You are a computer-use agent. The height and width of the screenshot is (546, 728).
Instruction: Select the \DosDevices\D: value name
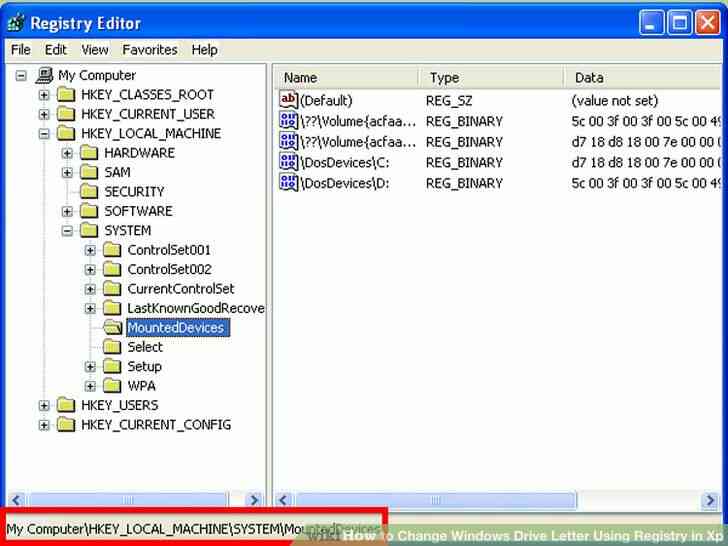coord(345,183)
